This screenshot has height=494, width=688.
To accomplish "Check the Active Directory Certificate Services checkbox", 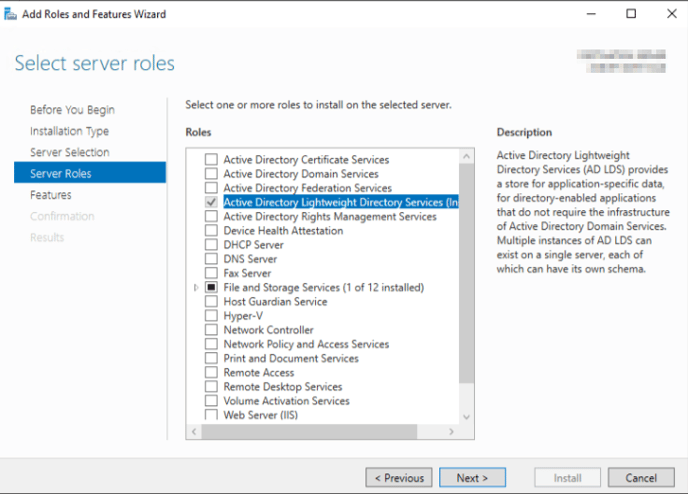I will pyautogui.click(x=211, y=160).
